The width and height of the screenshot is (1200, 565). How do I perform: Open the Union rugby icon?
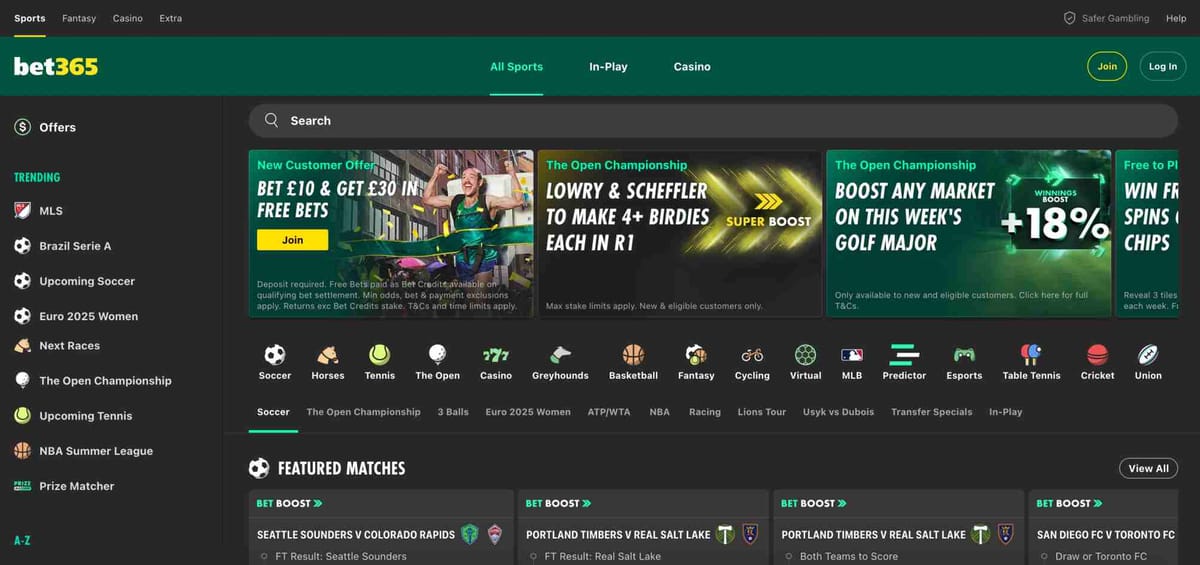1148,355
